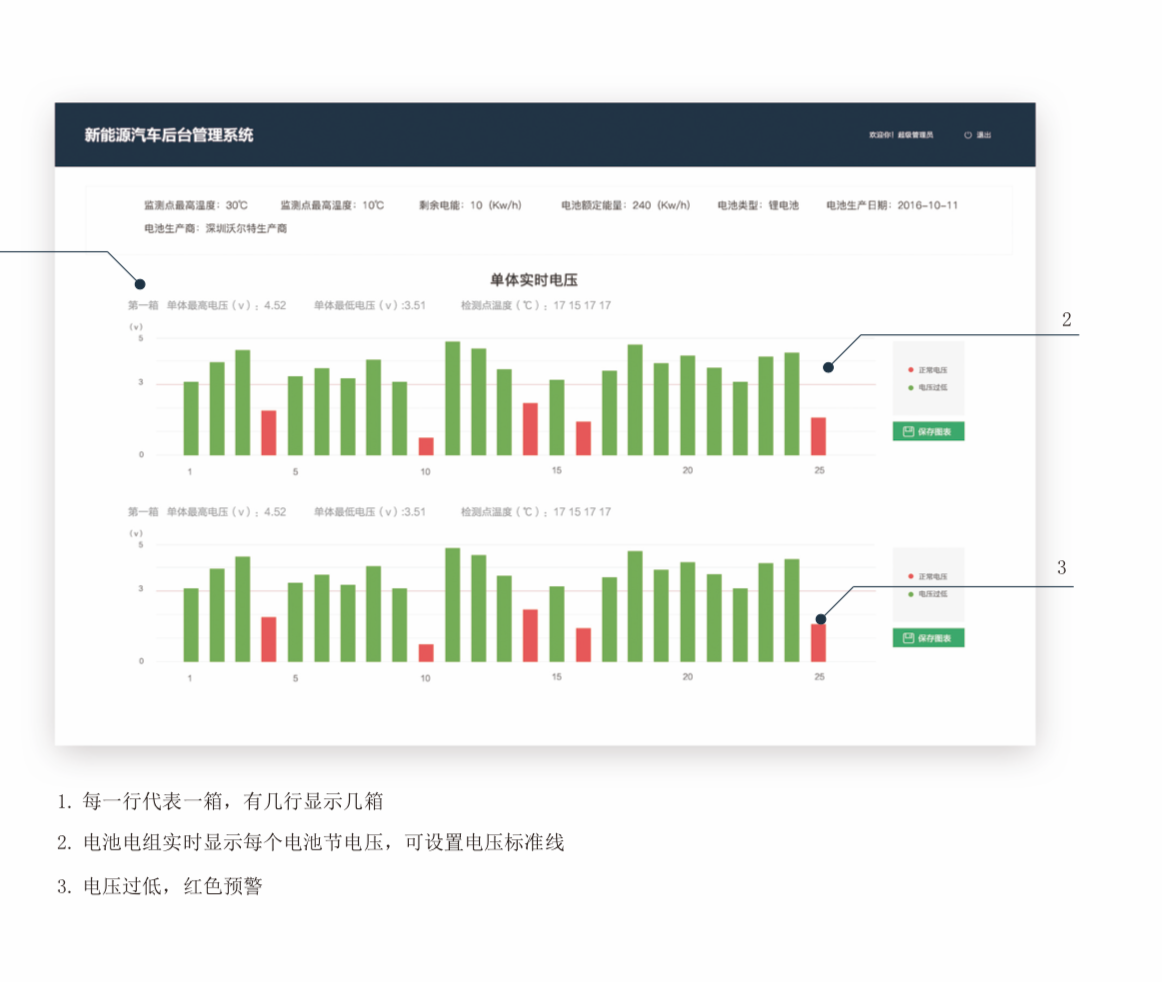Select red bar number 25 in upper chart
1162x982 pixels.
pos(818,436)
